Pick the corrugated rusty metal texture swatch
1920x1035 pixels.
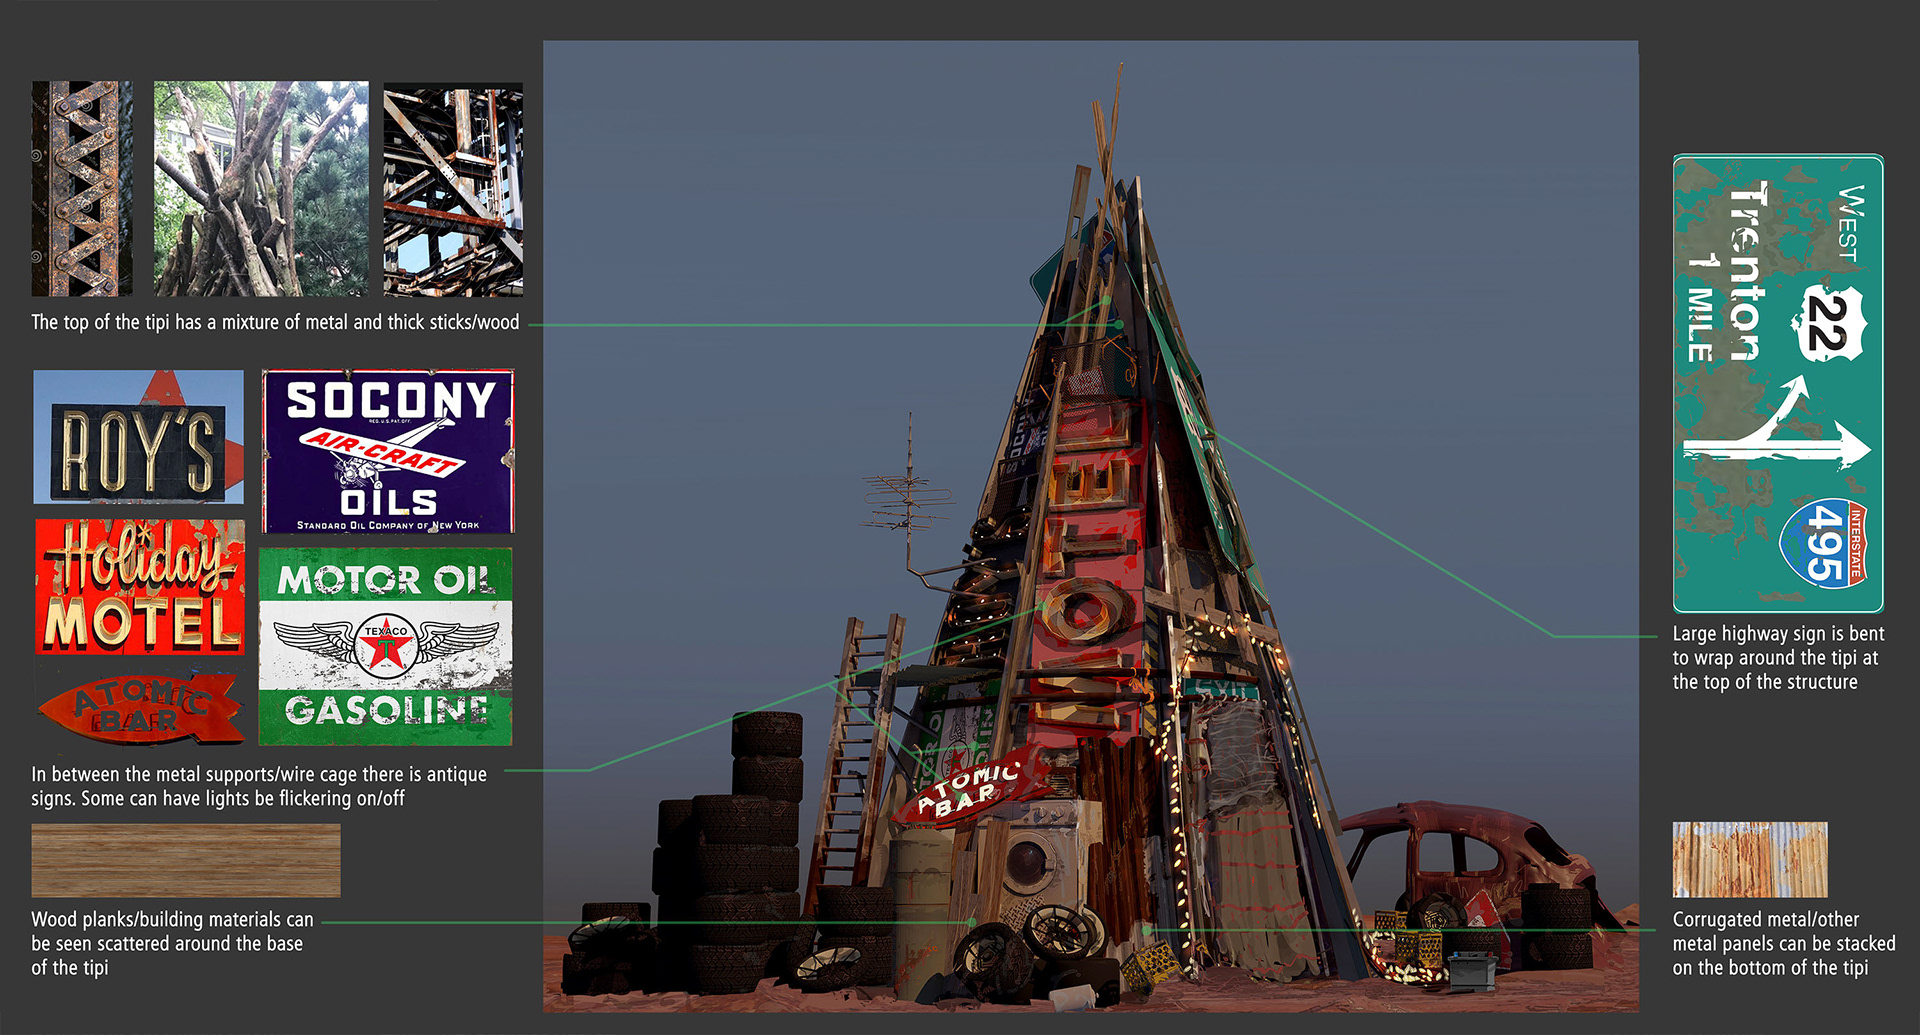[1750, 860]
